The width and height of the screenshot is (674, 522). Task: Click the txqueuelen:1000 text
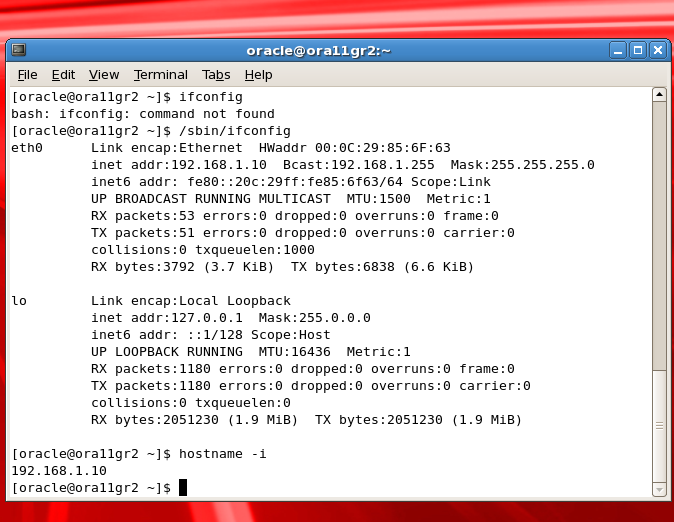pyautogui.click(x=255, y=250)
